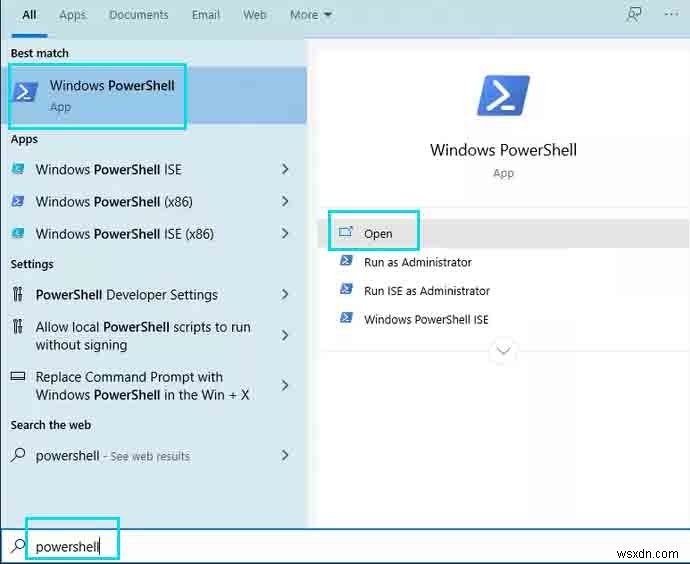Expand Windows PowerShell ISE (x86) result arrow
Image resolution: width=690 pixels, height=564 pixels.
point(285,233)
